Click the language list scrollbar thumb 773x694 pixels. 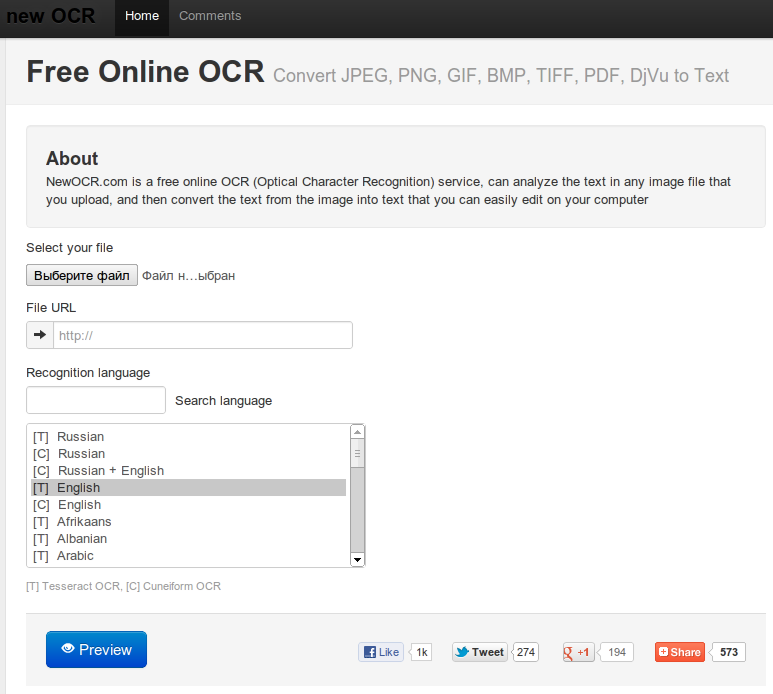click(x=357, y=453)
